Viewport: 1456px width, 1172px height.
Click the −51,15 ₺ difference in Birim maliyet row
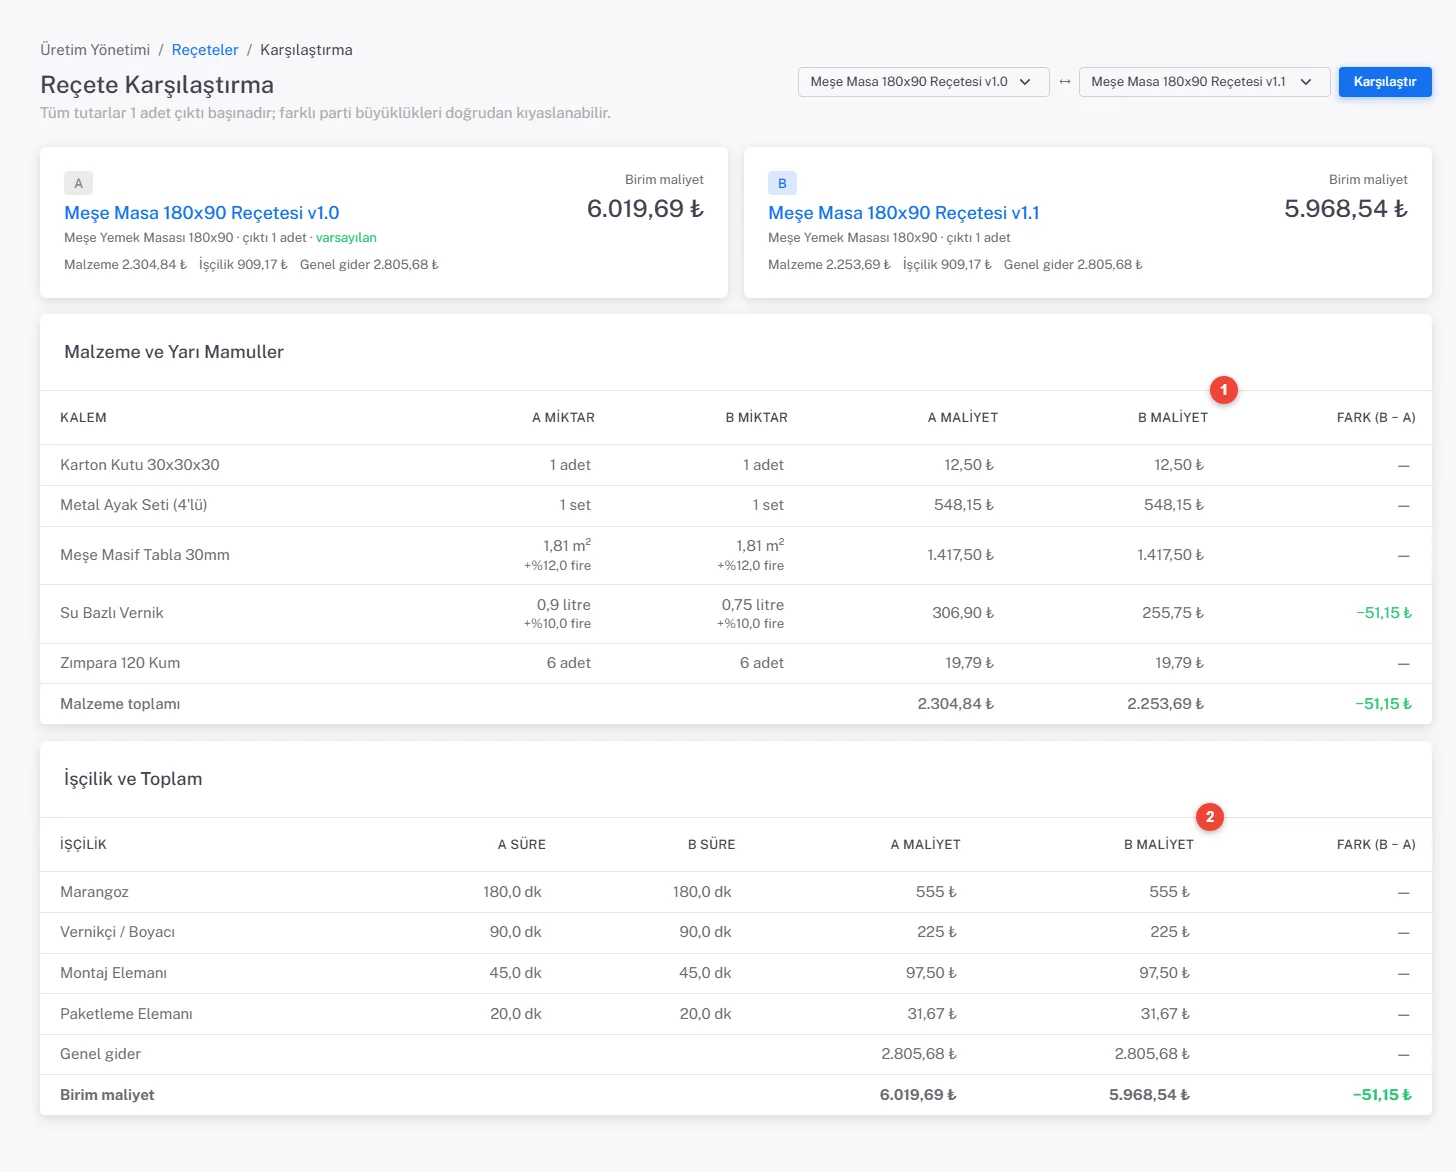(x=1382, y=1095)
